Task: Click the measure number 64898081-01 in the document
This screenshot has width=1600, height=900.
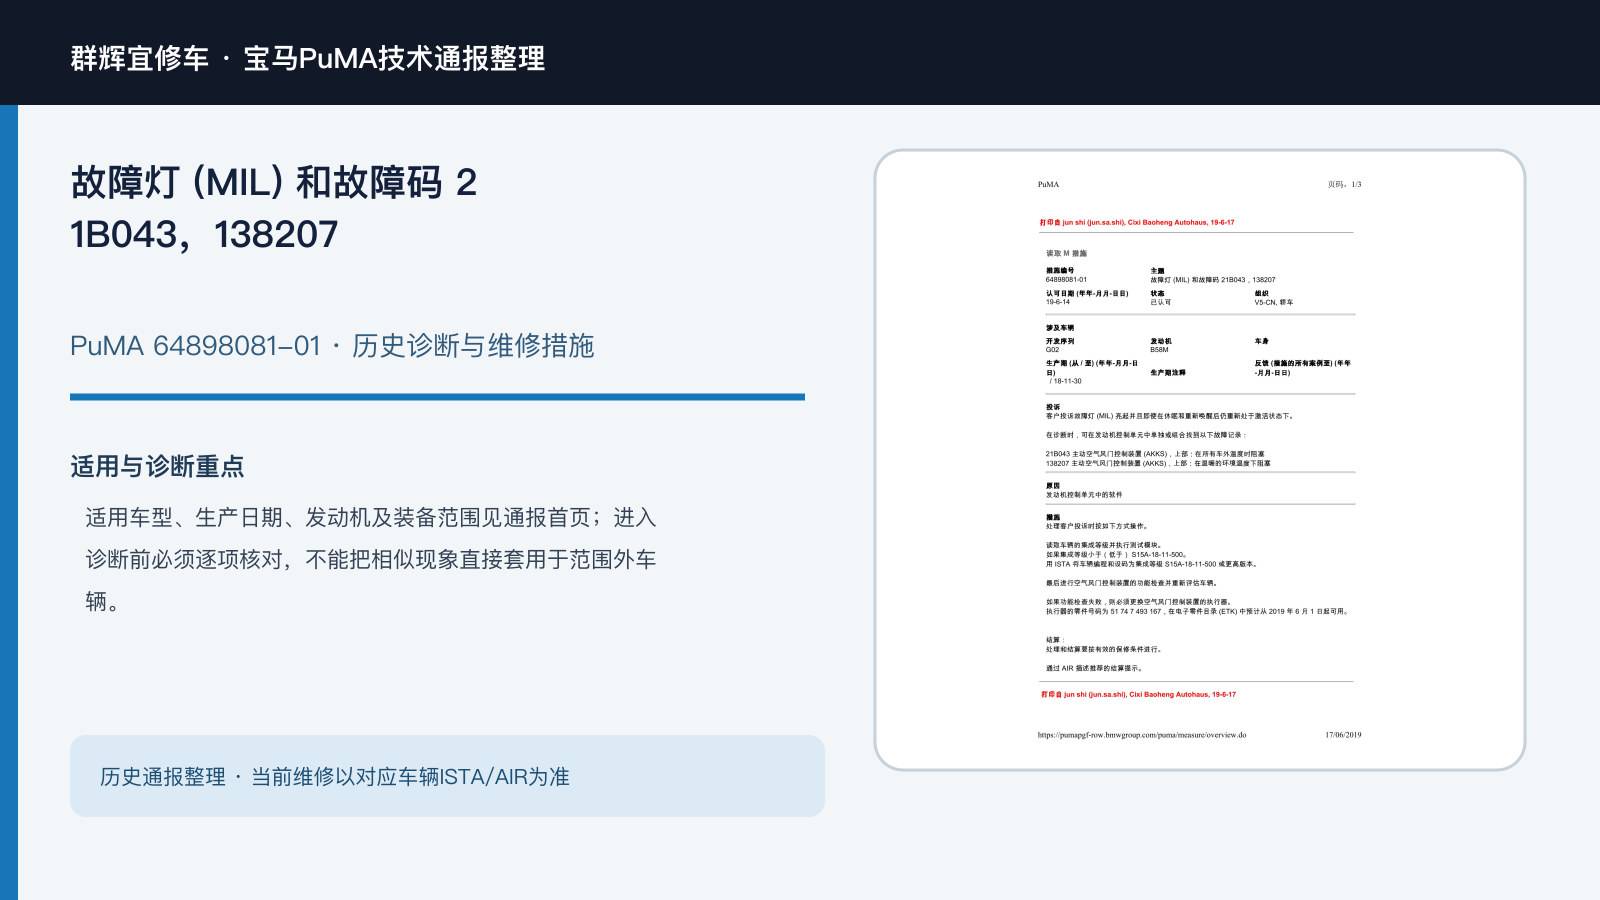Action: pyautogui.click(x=1066, y=280)
